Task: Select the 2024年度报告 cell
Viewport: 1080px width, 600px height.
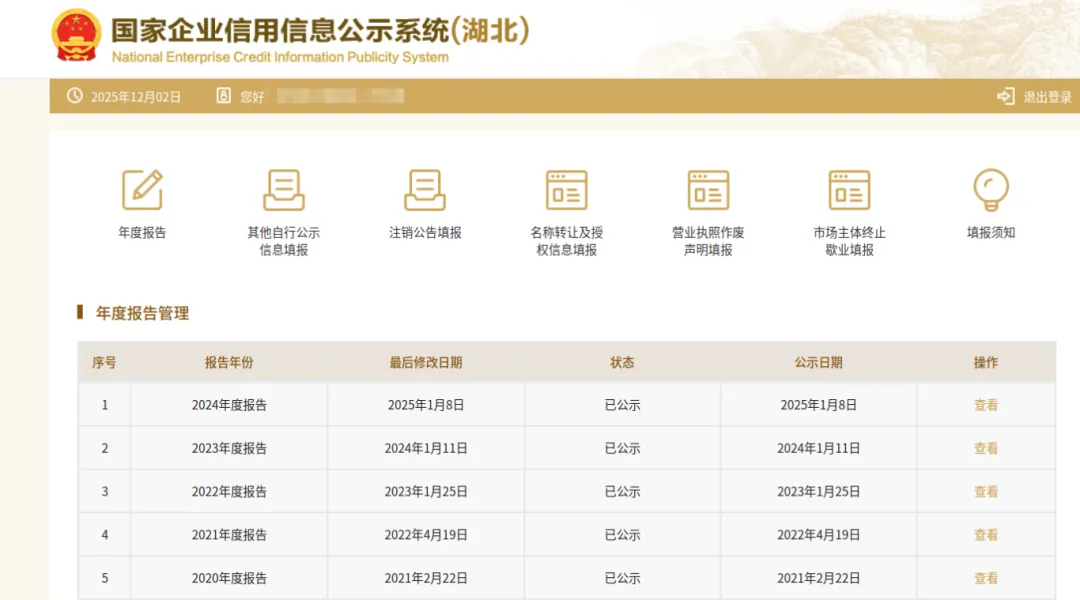Action: point(229,405)
